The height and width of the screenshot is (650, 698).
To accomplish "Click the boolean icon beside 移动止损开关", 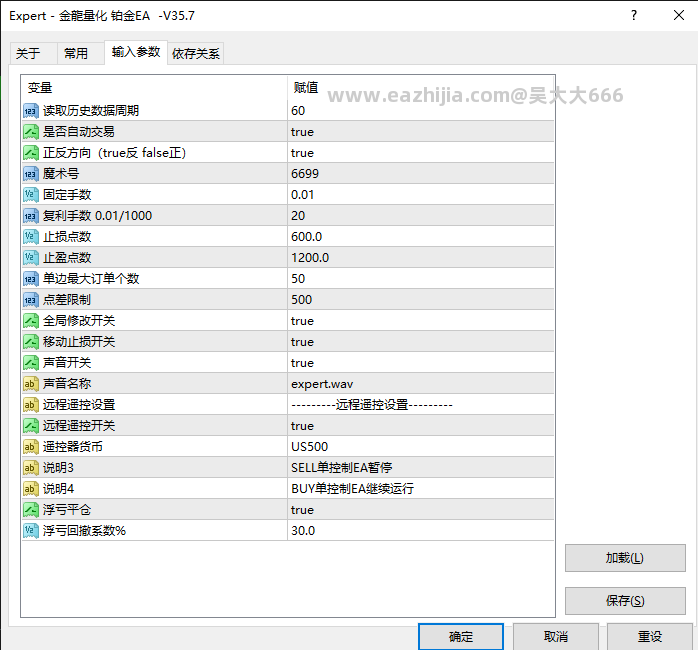I will [x=31, y=342].
